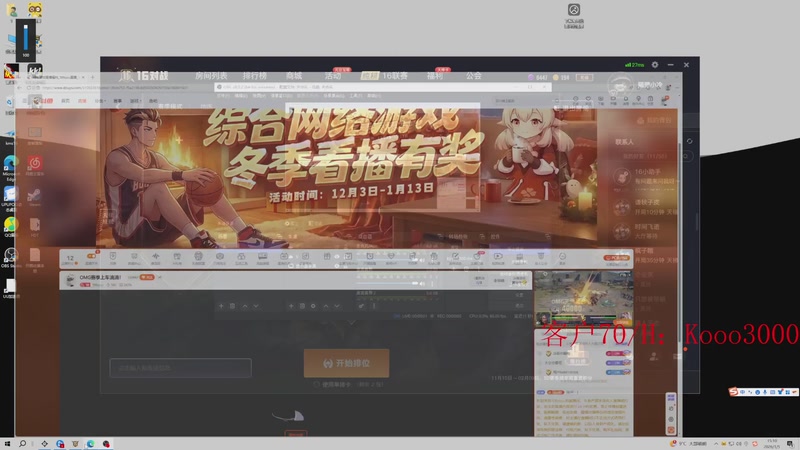This screenshot has height=450, width=800.
Task: Tick the 使用单排卡 checkbox
Action: [317, 384]
